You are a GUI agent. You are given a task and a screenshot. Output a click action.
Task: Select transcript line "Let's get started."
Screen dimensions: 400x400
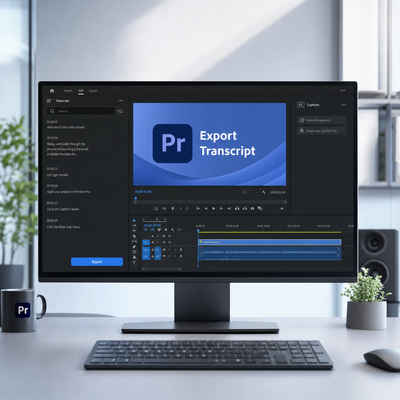click(58, 175)
